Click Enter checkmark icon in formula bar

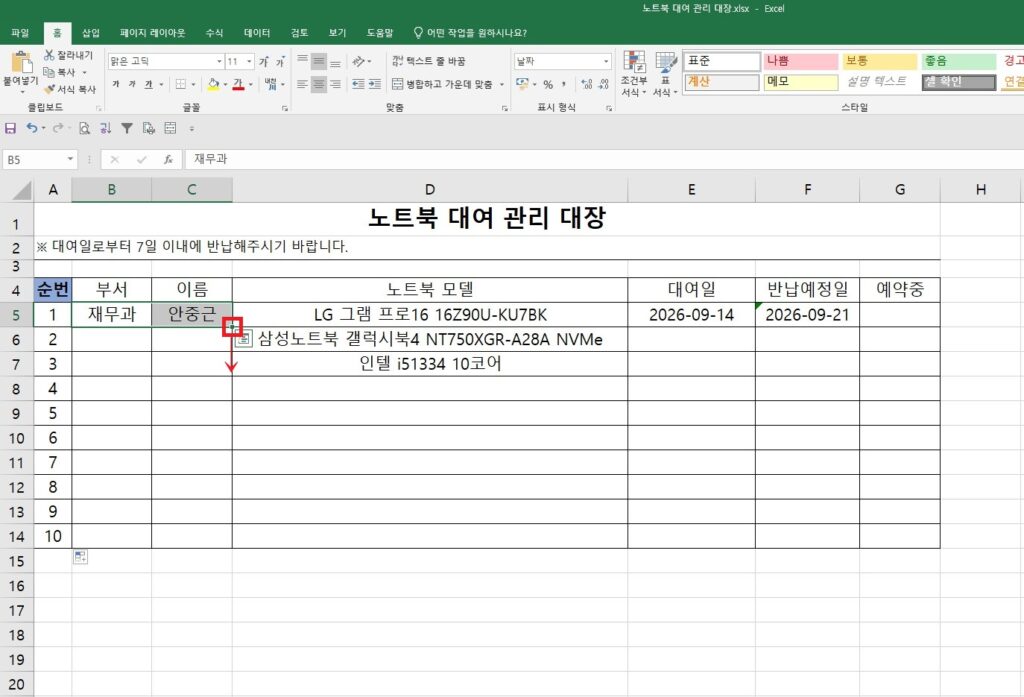coord(141,159)
